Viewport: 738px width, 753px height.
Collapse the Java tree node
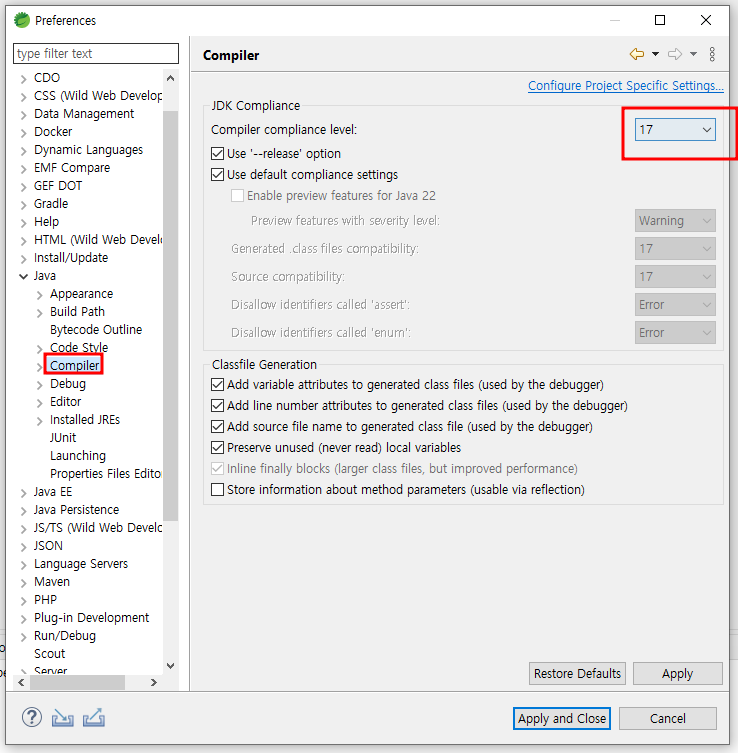coord(23,276)
